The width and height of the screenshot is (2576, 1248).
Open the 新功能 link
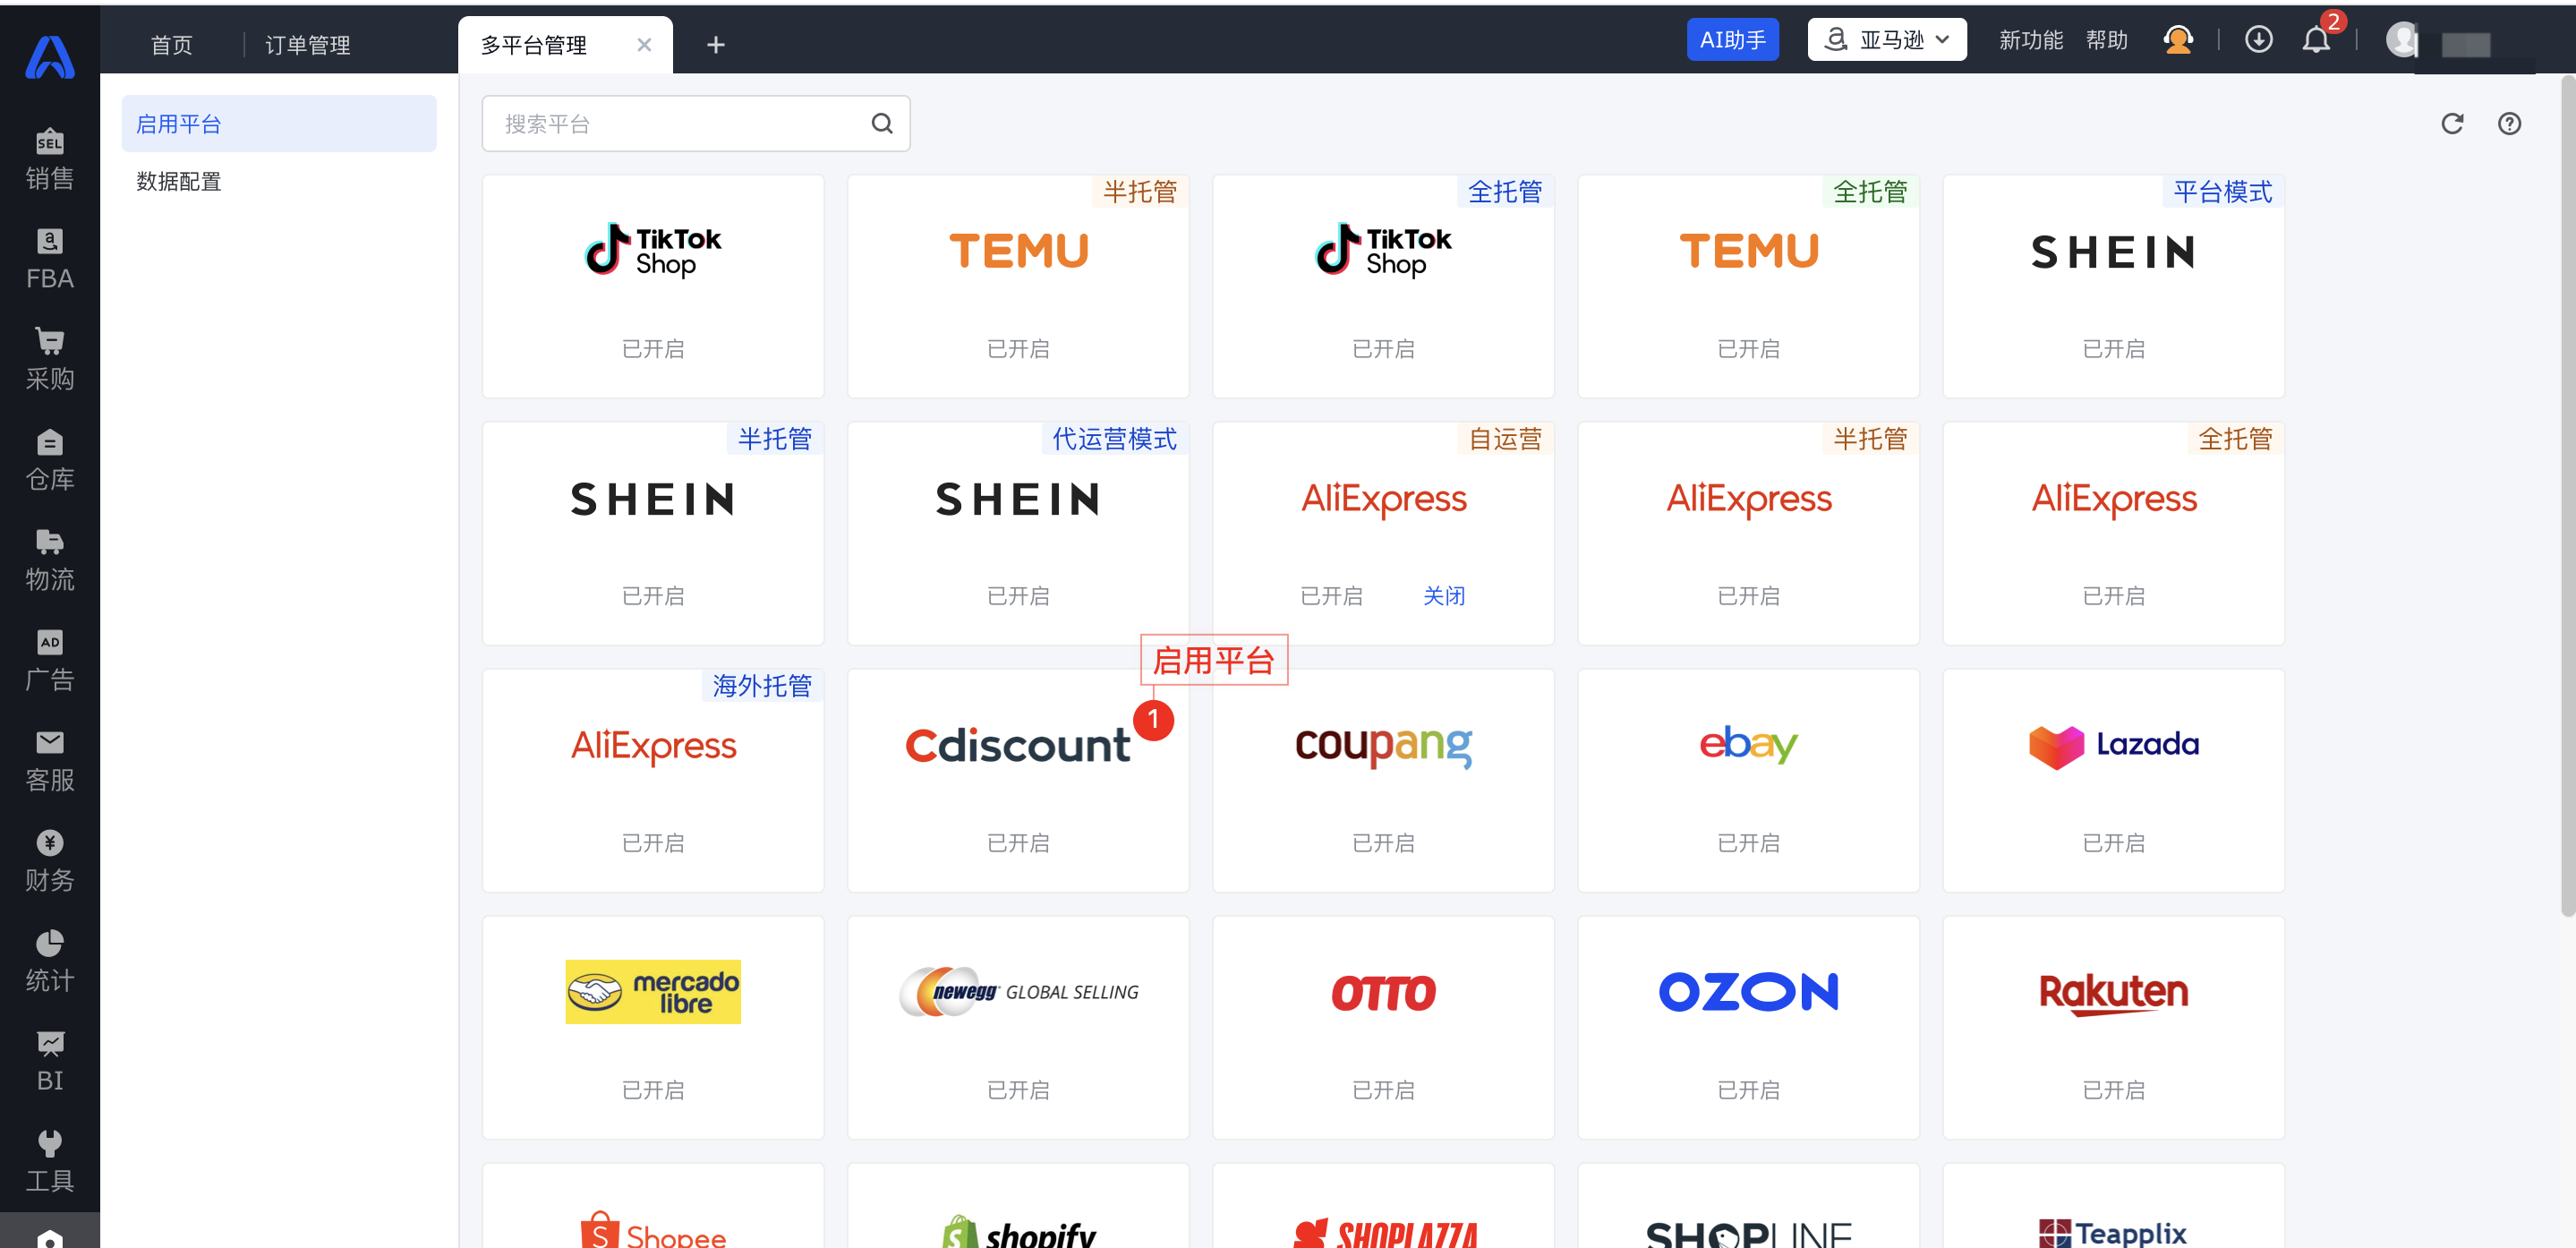[x=2030, y=40]
